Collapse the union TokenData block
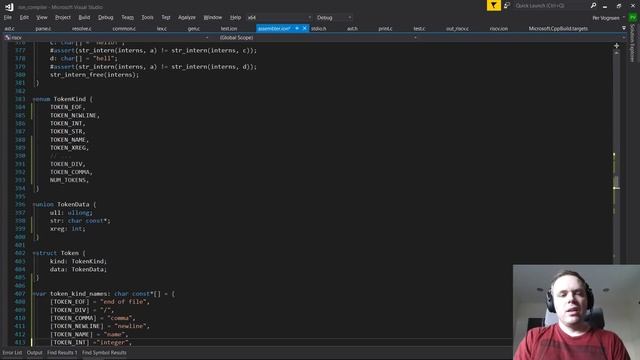 34,204
